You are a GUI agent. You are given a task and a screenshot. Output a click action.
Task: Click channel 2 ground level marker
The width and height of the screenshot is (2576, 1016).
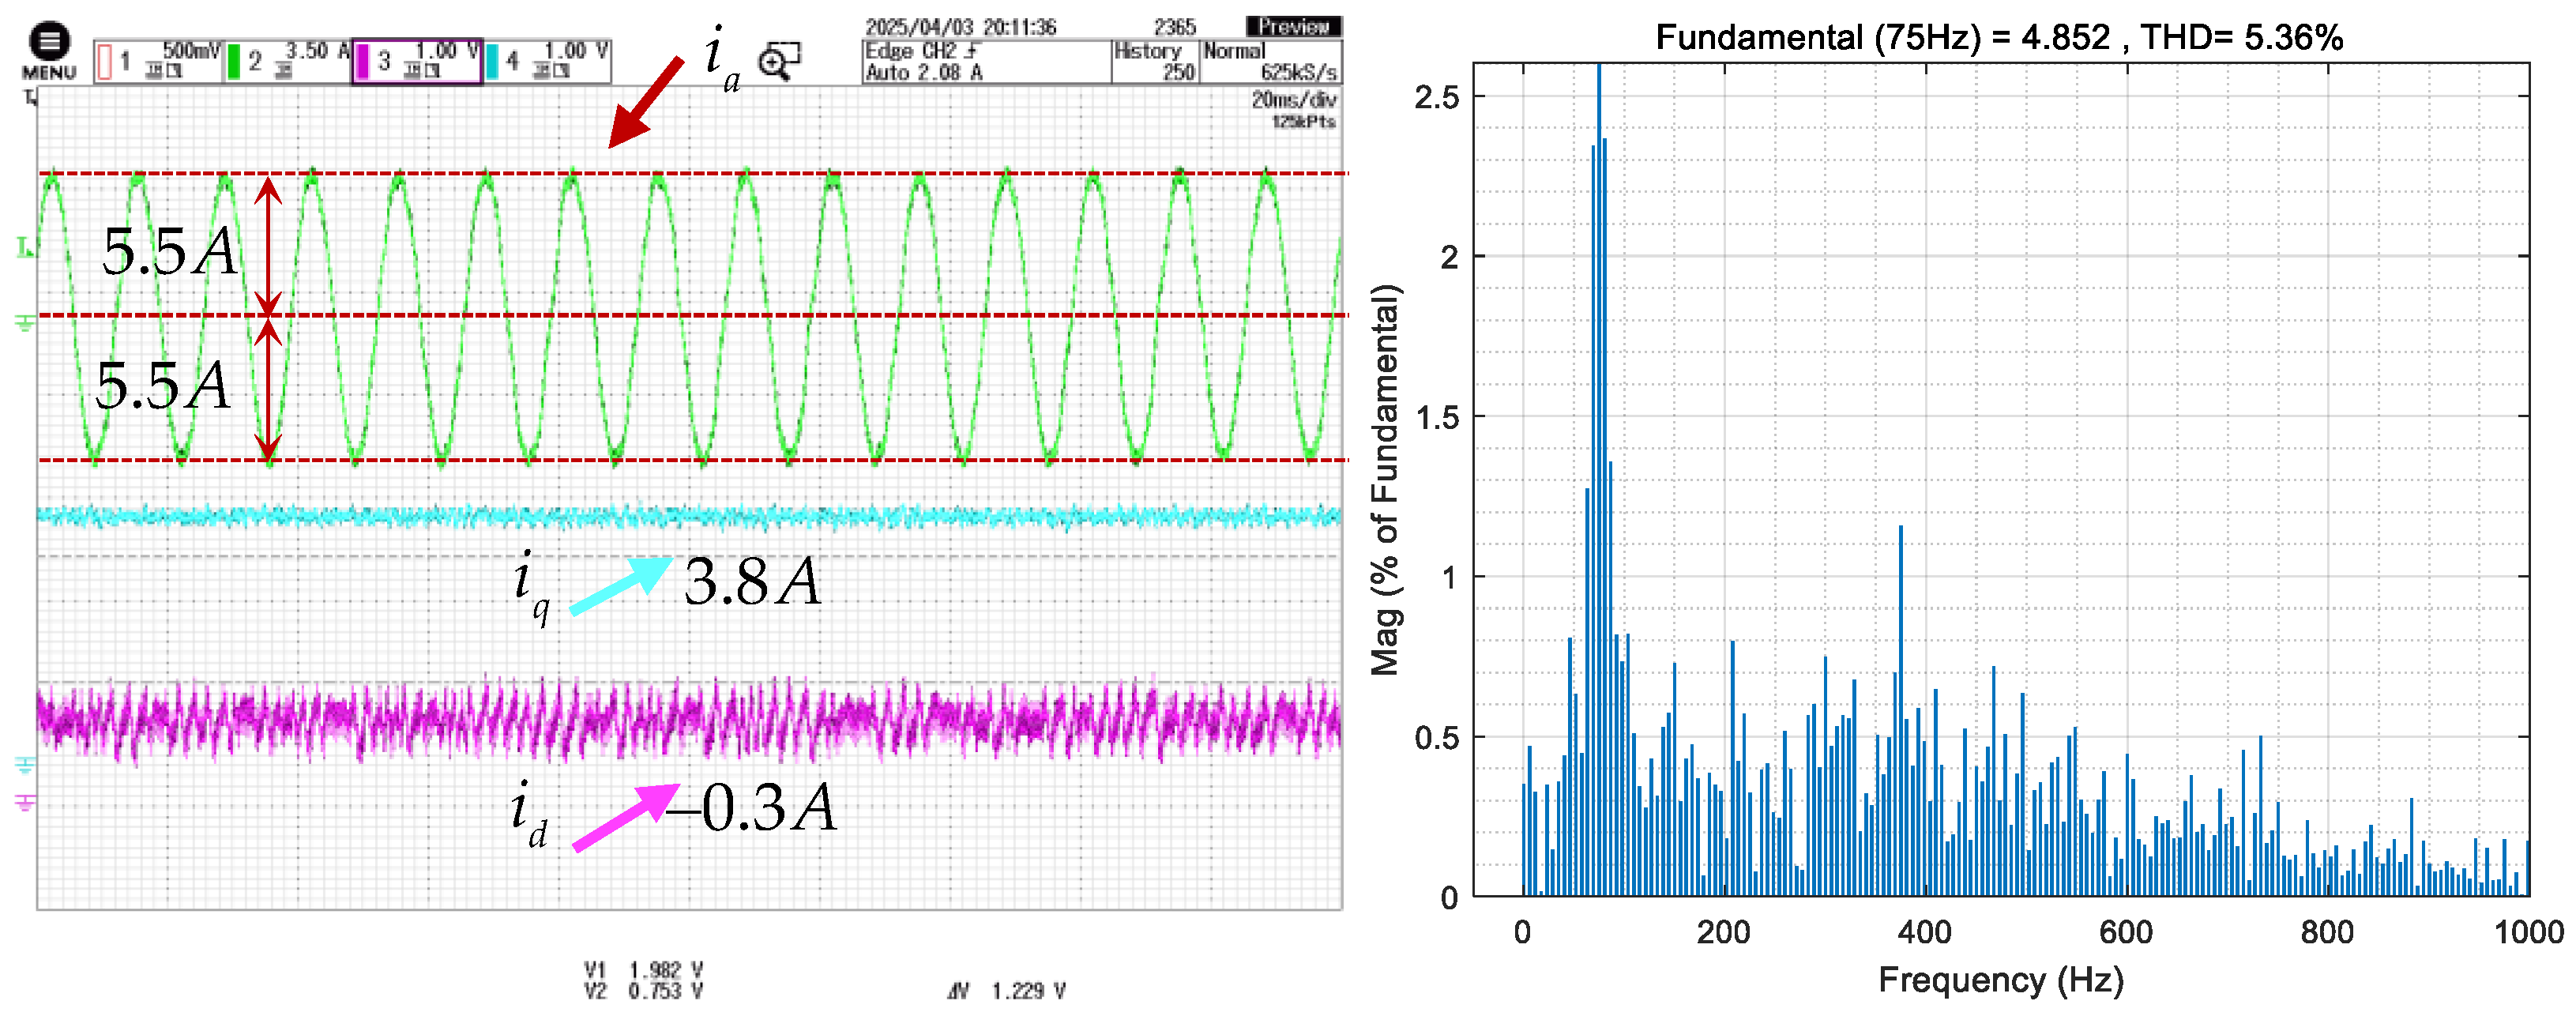25,322
